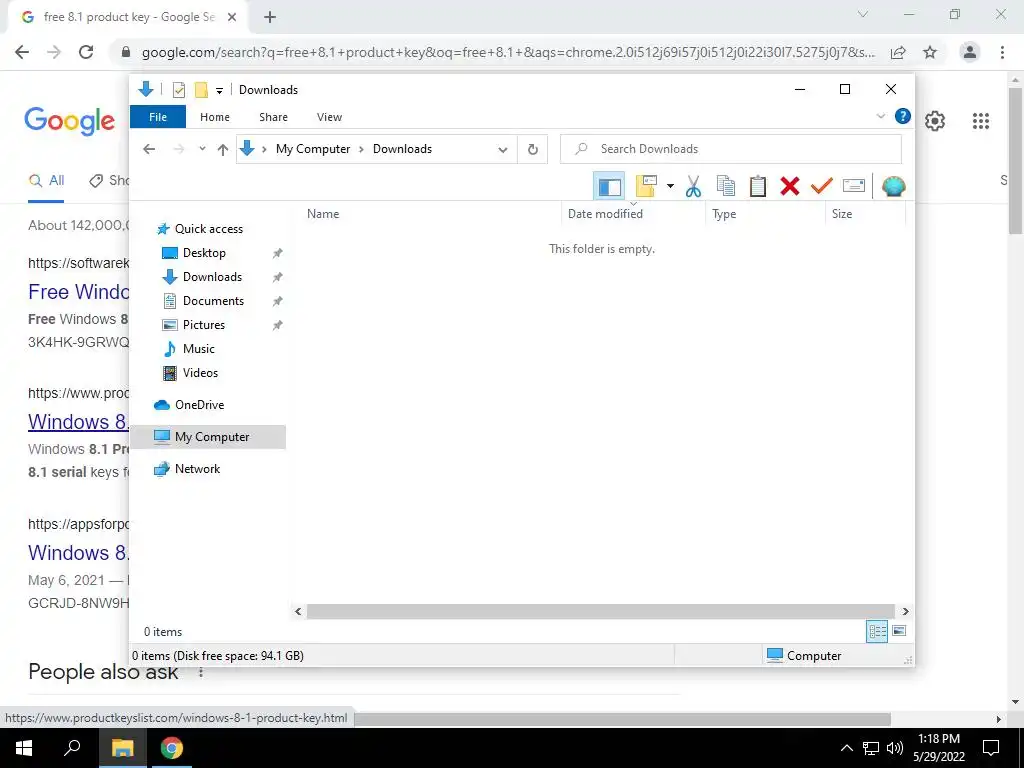Click the horizontal scrollbar right arrow in Explorer
Screen dimensions: 1024x768
coord(905,612)
